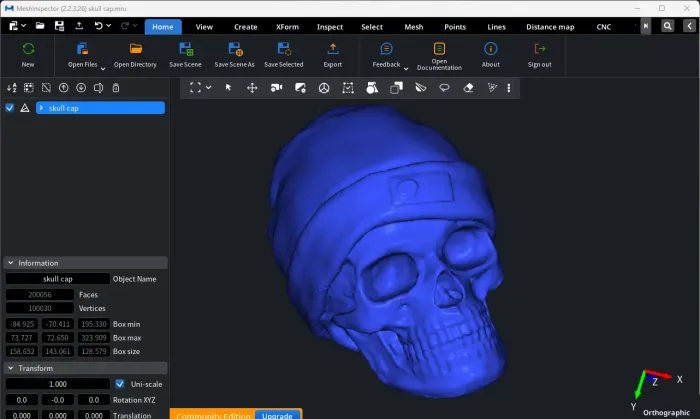Expand the skull cap tree item arrow

click(x=41, y=108)
